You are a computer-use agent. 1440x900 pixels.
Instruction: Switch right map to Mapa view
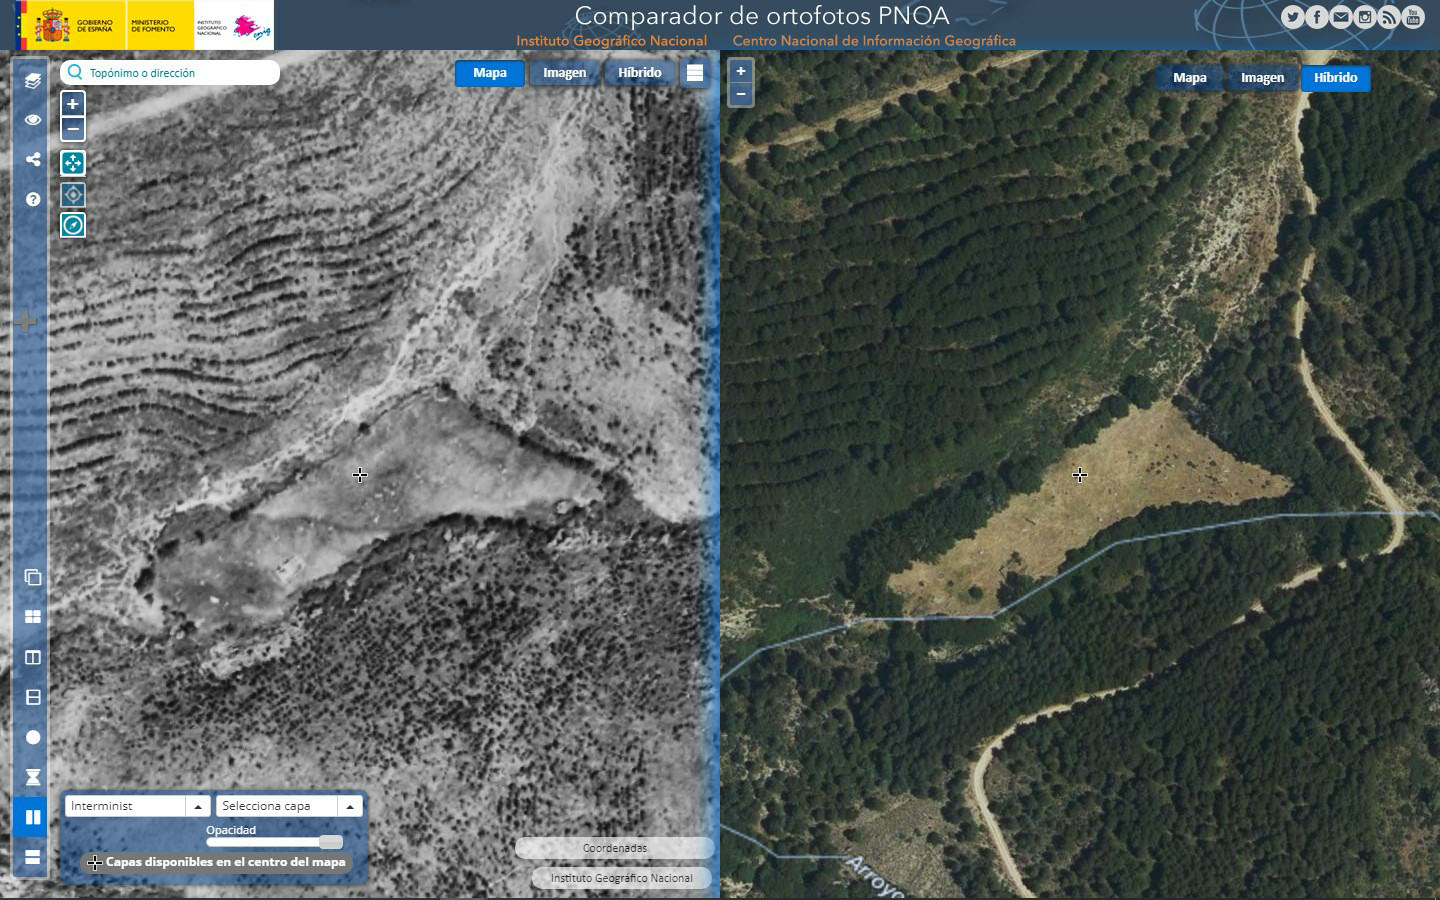click(1190, 78)
